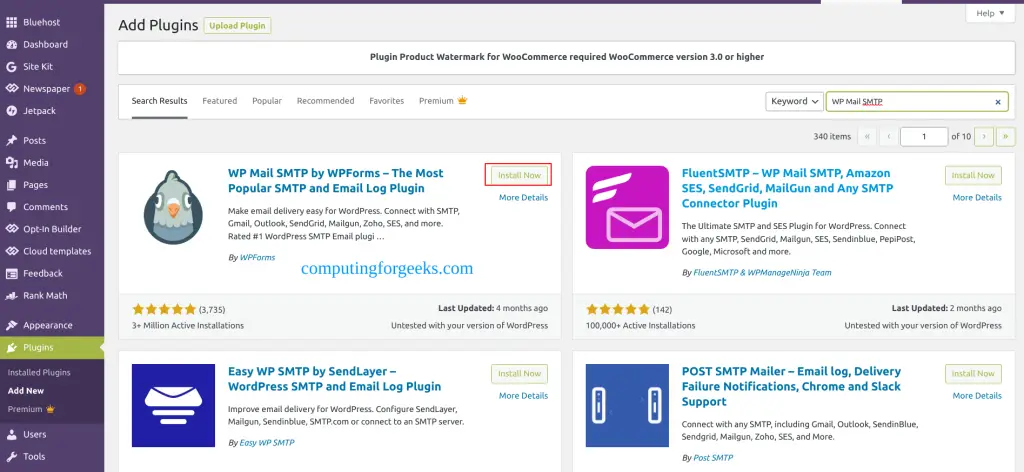Screen dimensions: 1024x472
Task: Click the POST SMTP Mailer thumbnail image
Action: (x=627, y=405)
